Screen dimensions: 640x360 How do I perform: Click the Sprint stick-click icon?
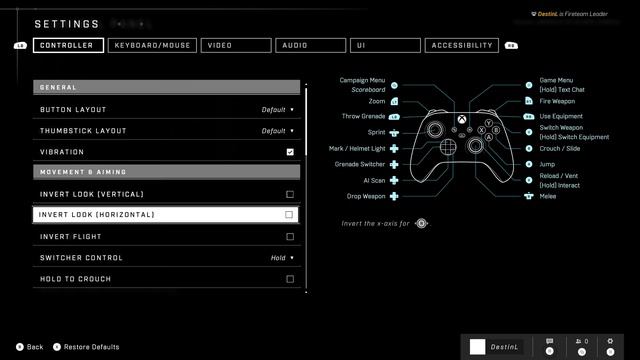[x=394, y=133]
